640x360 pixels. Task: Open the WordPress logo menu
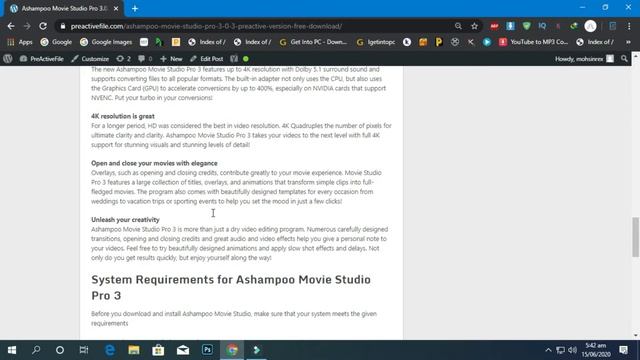(8, 59)
